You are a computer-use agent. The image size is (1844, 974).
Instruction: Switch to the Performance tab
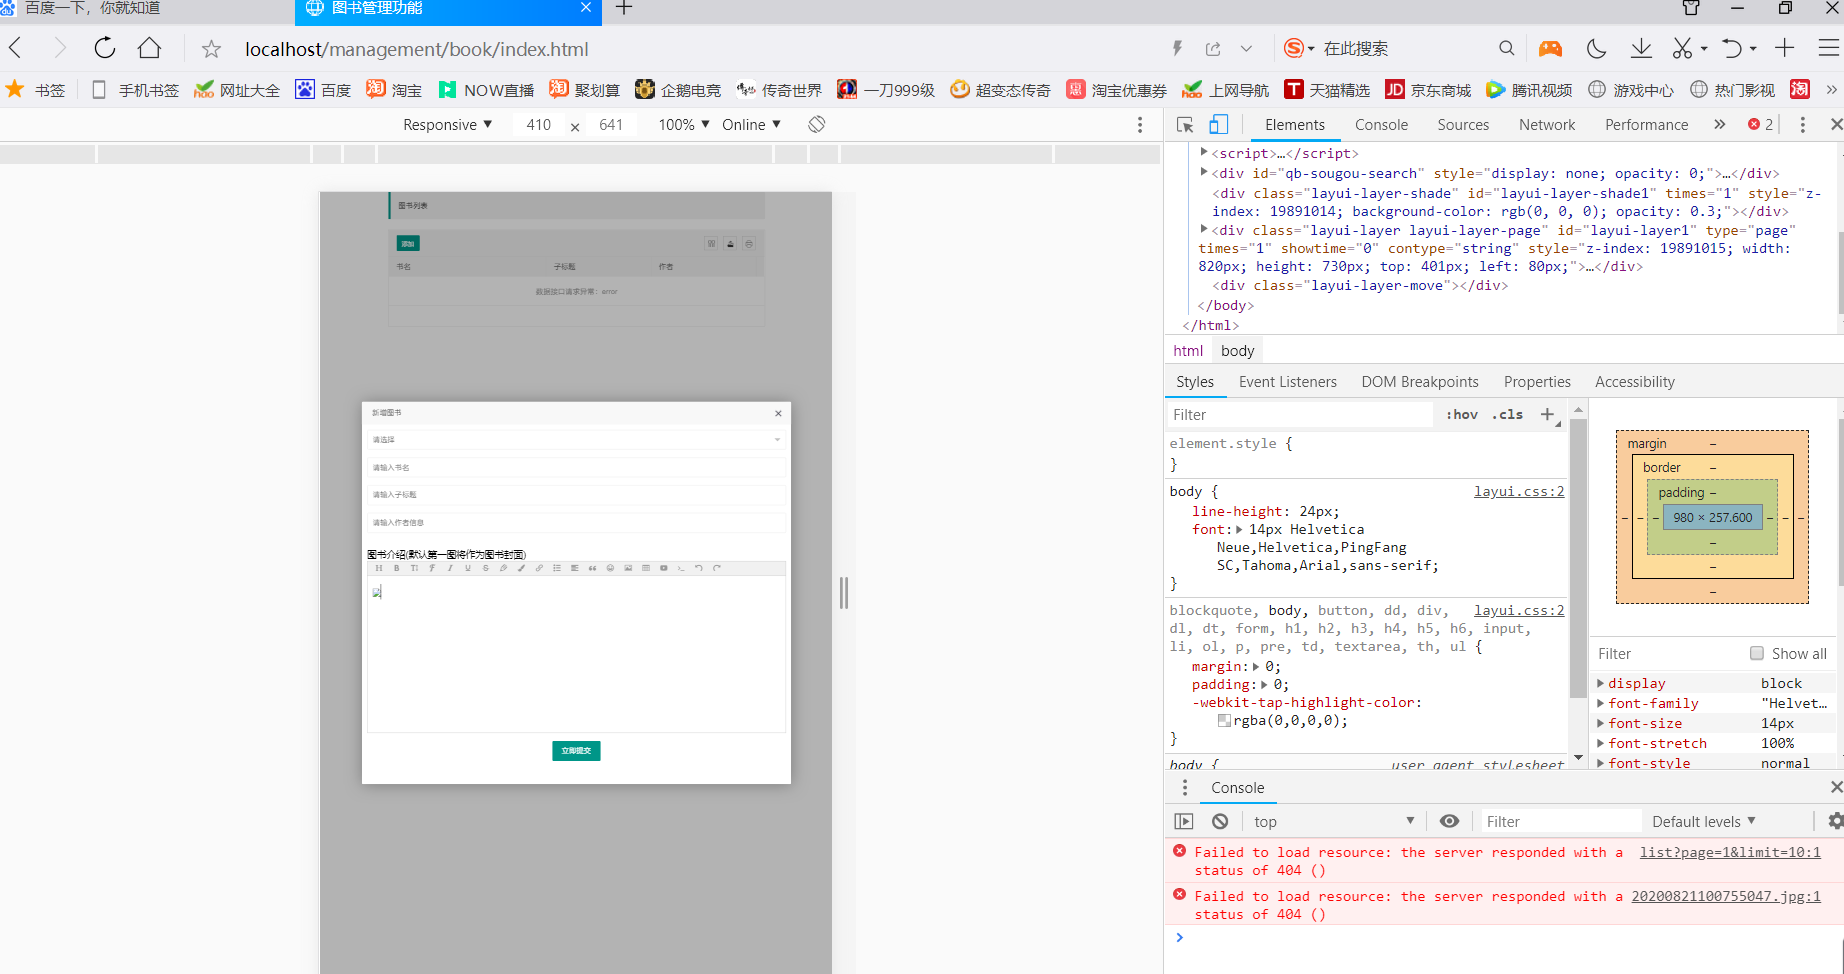click(1646, 125)
